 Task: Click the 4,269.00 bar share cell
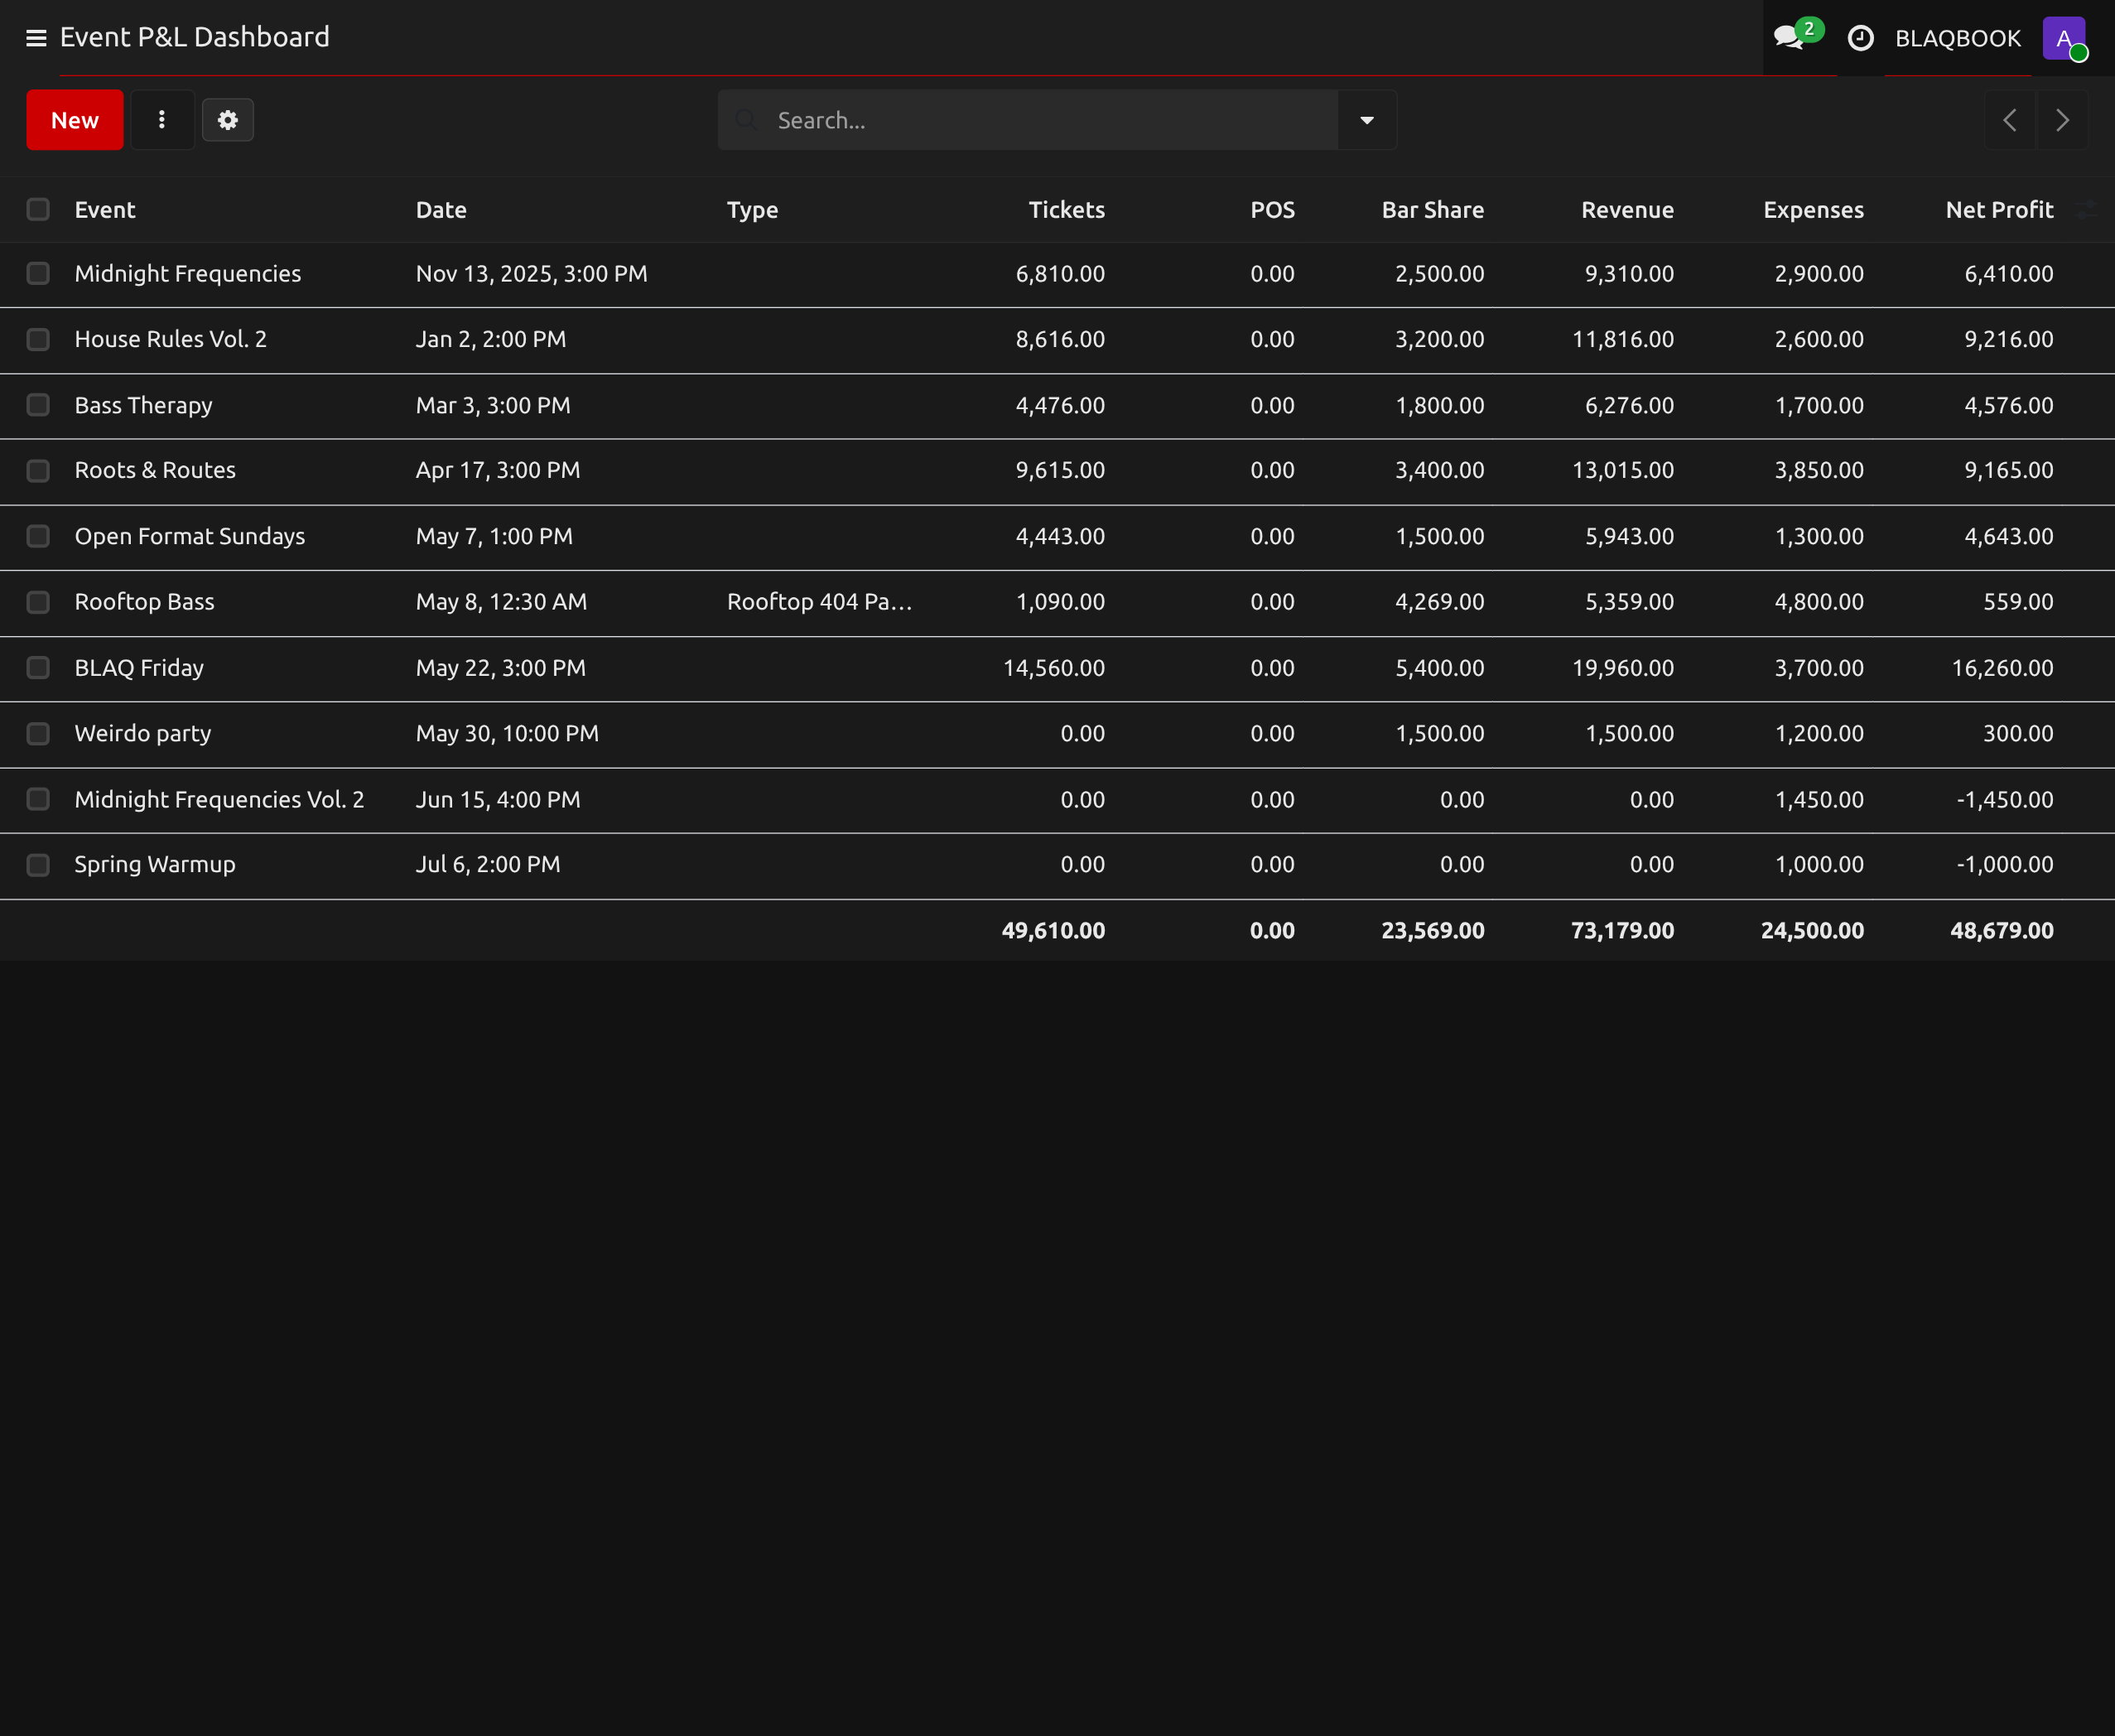[1440, 601]
